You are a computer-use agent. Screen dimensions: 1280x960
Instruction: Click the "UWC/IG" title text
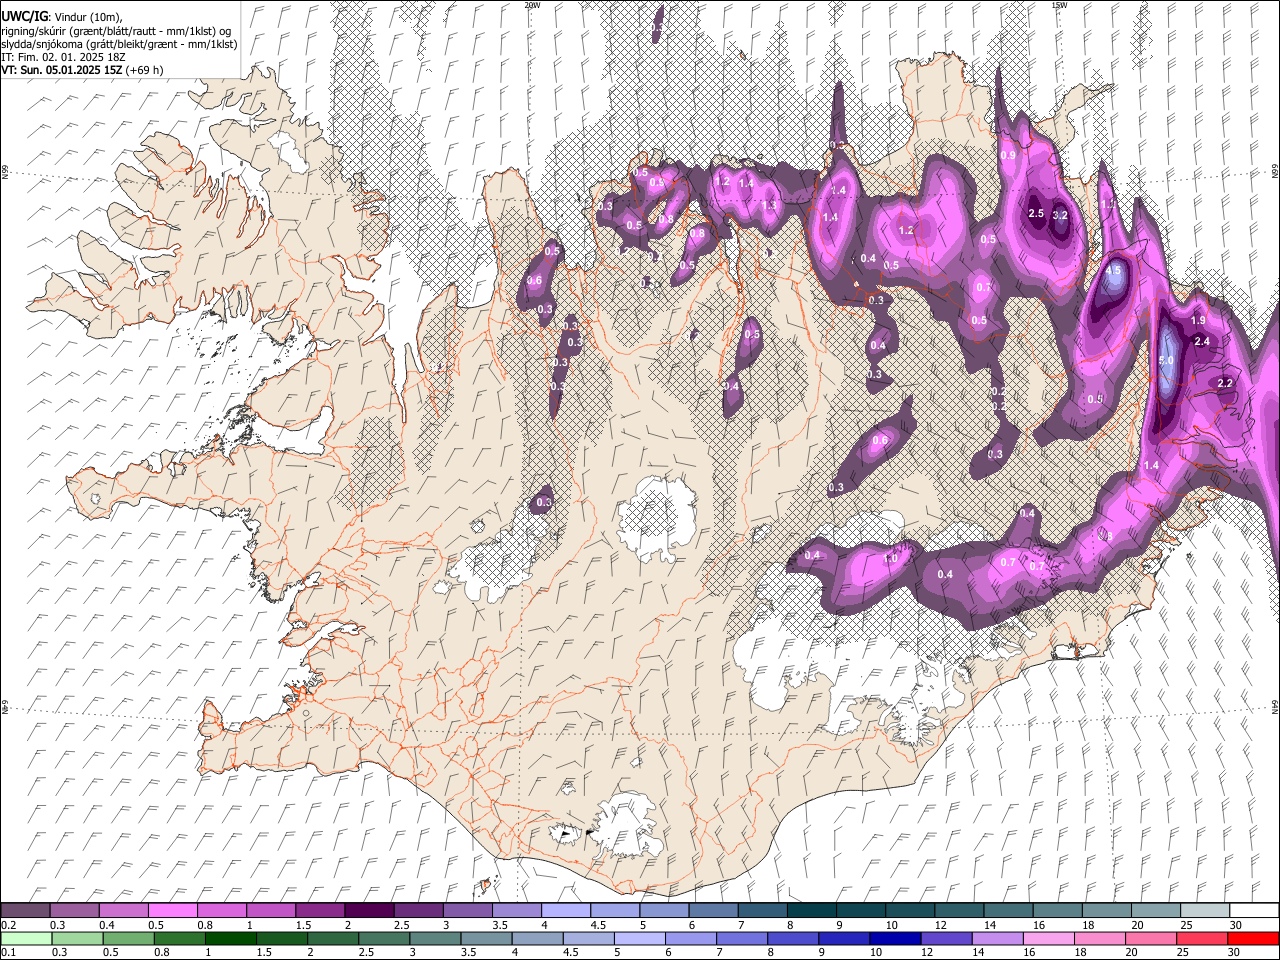coord(25,17)
